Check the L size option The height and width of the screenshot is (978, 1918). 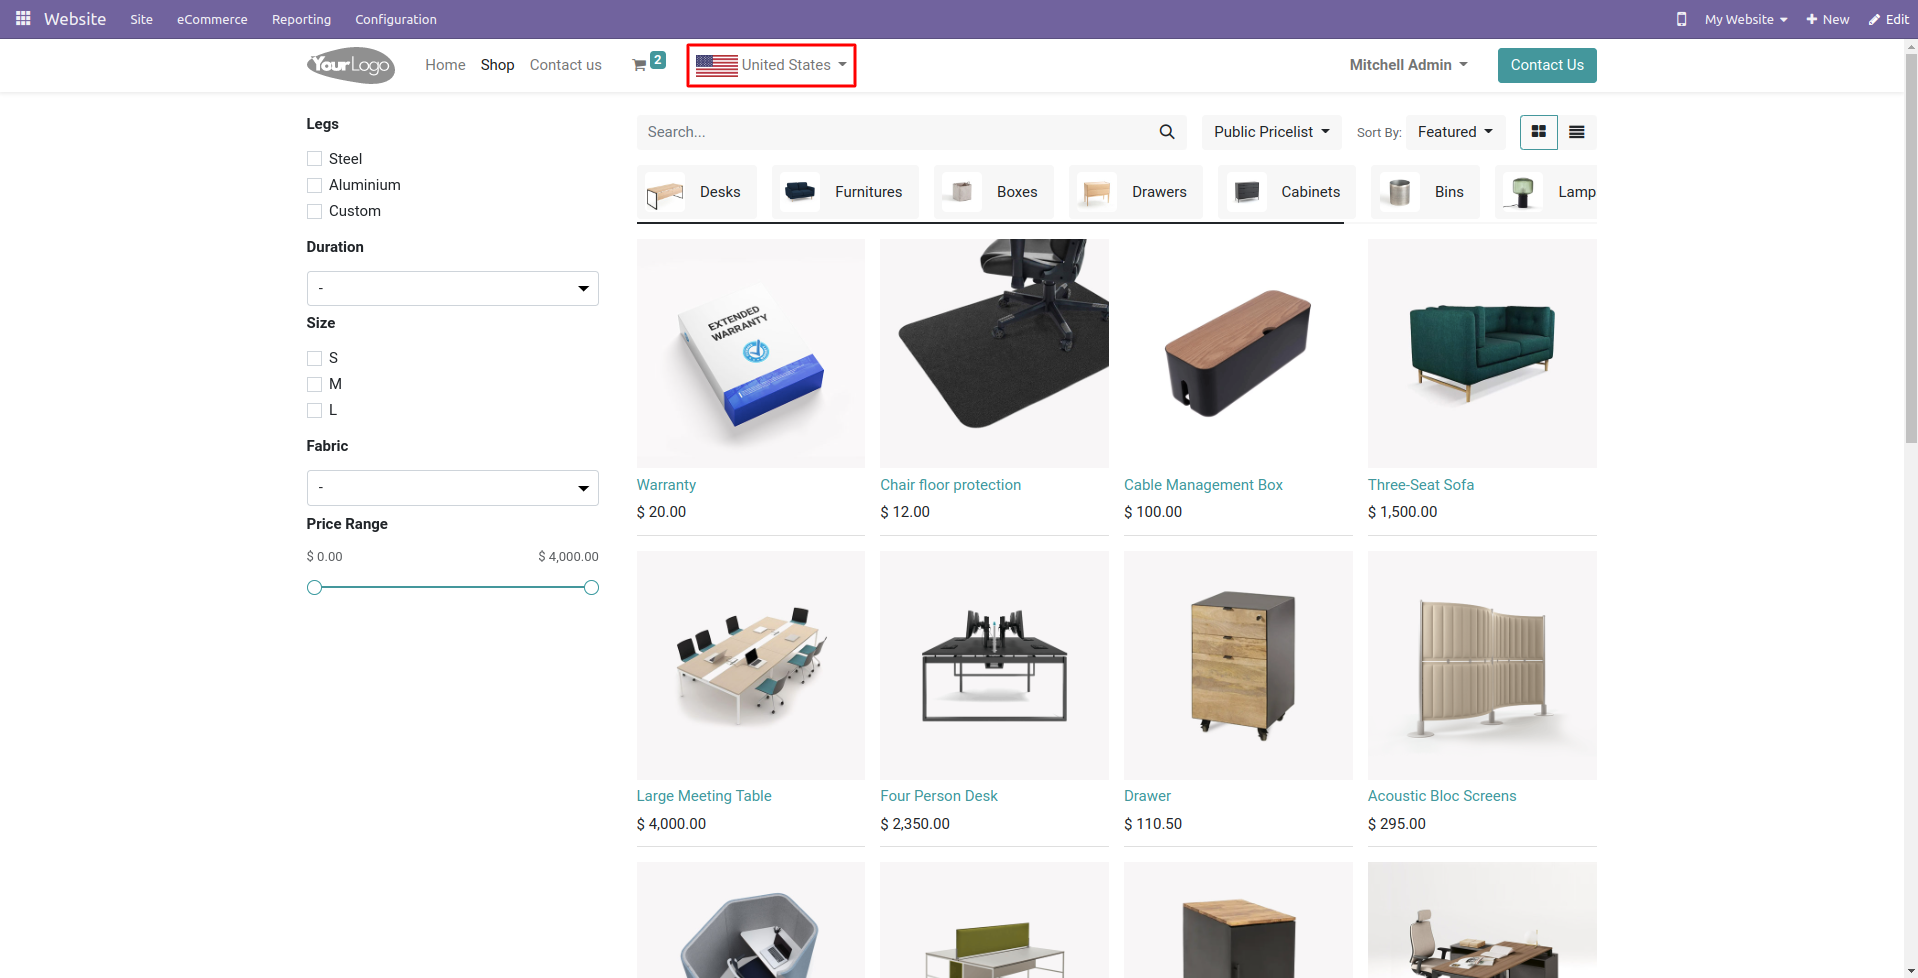coord(314,410)
